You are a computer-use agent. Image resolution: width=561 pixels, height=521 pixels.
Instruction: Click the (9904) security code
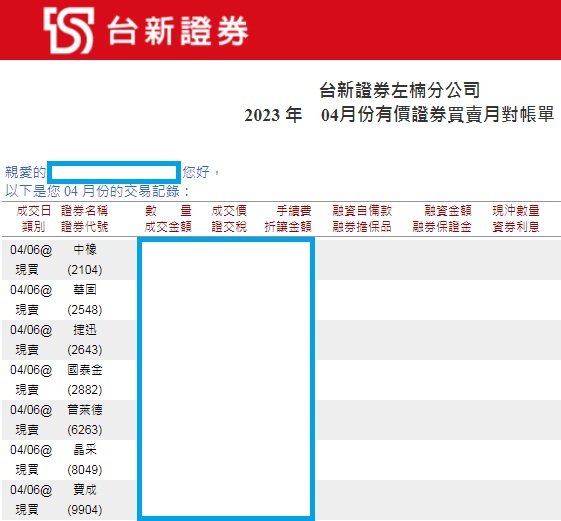coord(85,510)
